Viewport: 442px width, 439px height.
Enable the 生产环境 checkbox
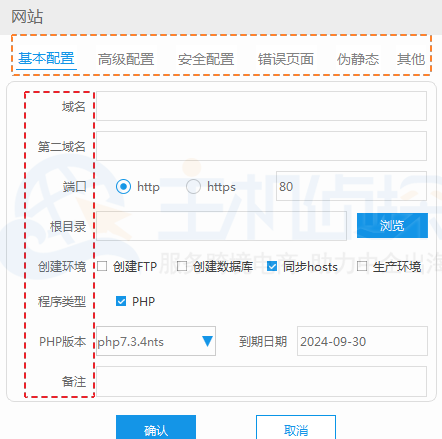[x=362, y=266]
